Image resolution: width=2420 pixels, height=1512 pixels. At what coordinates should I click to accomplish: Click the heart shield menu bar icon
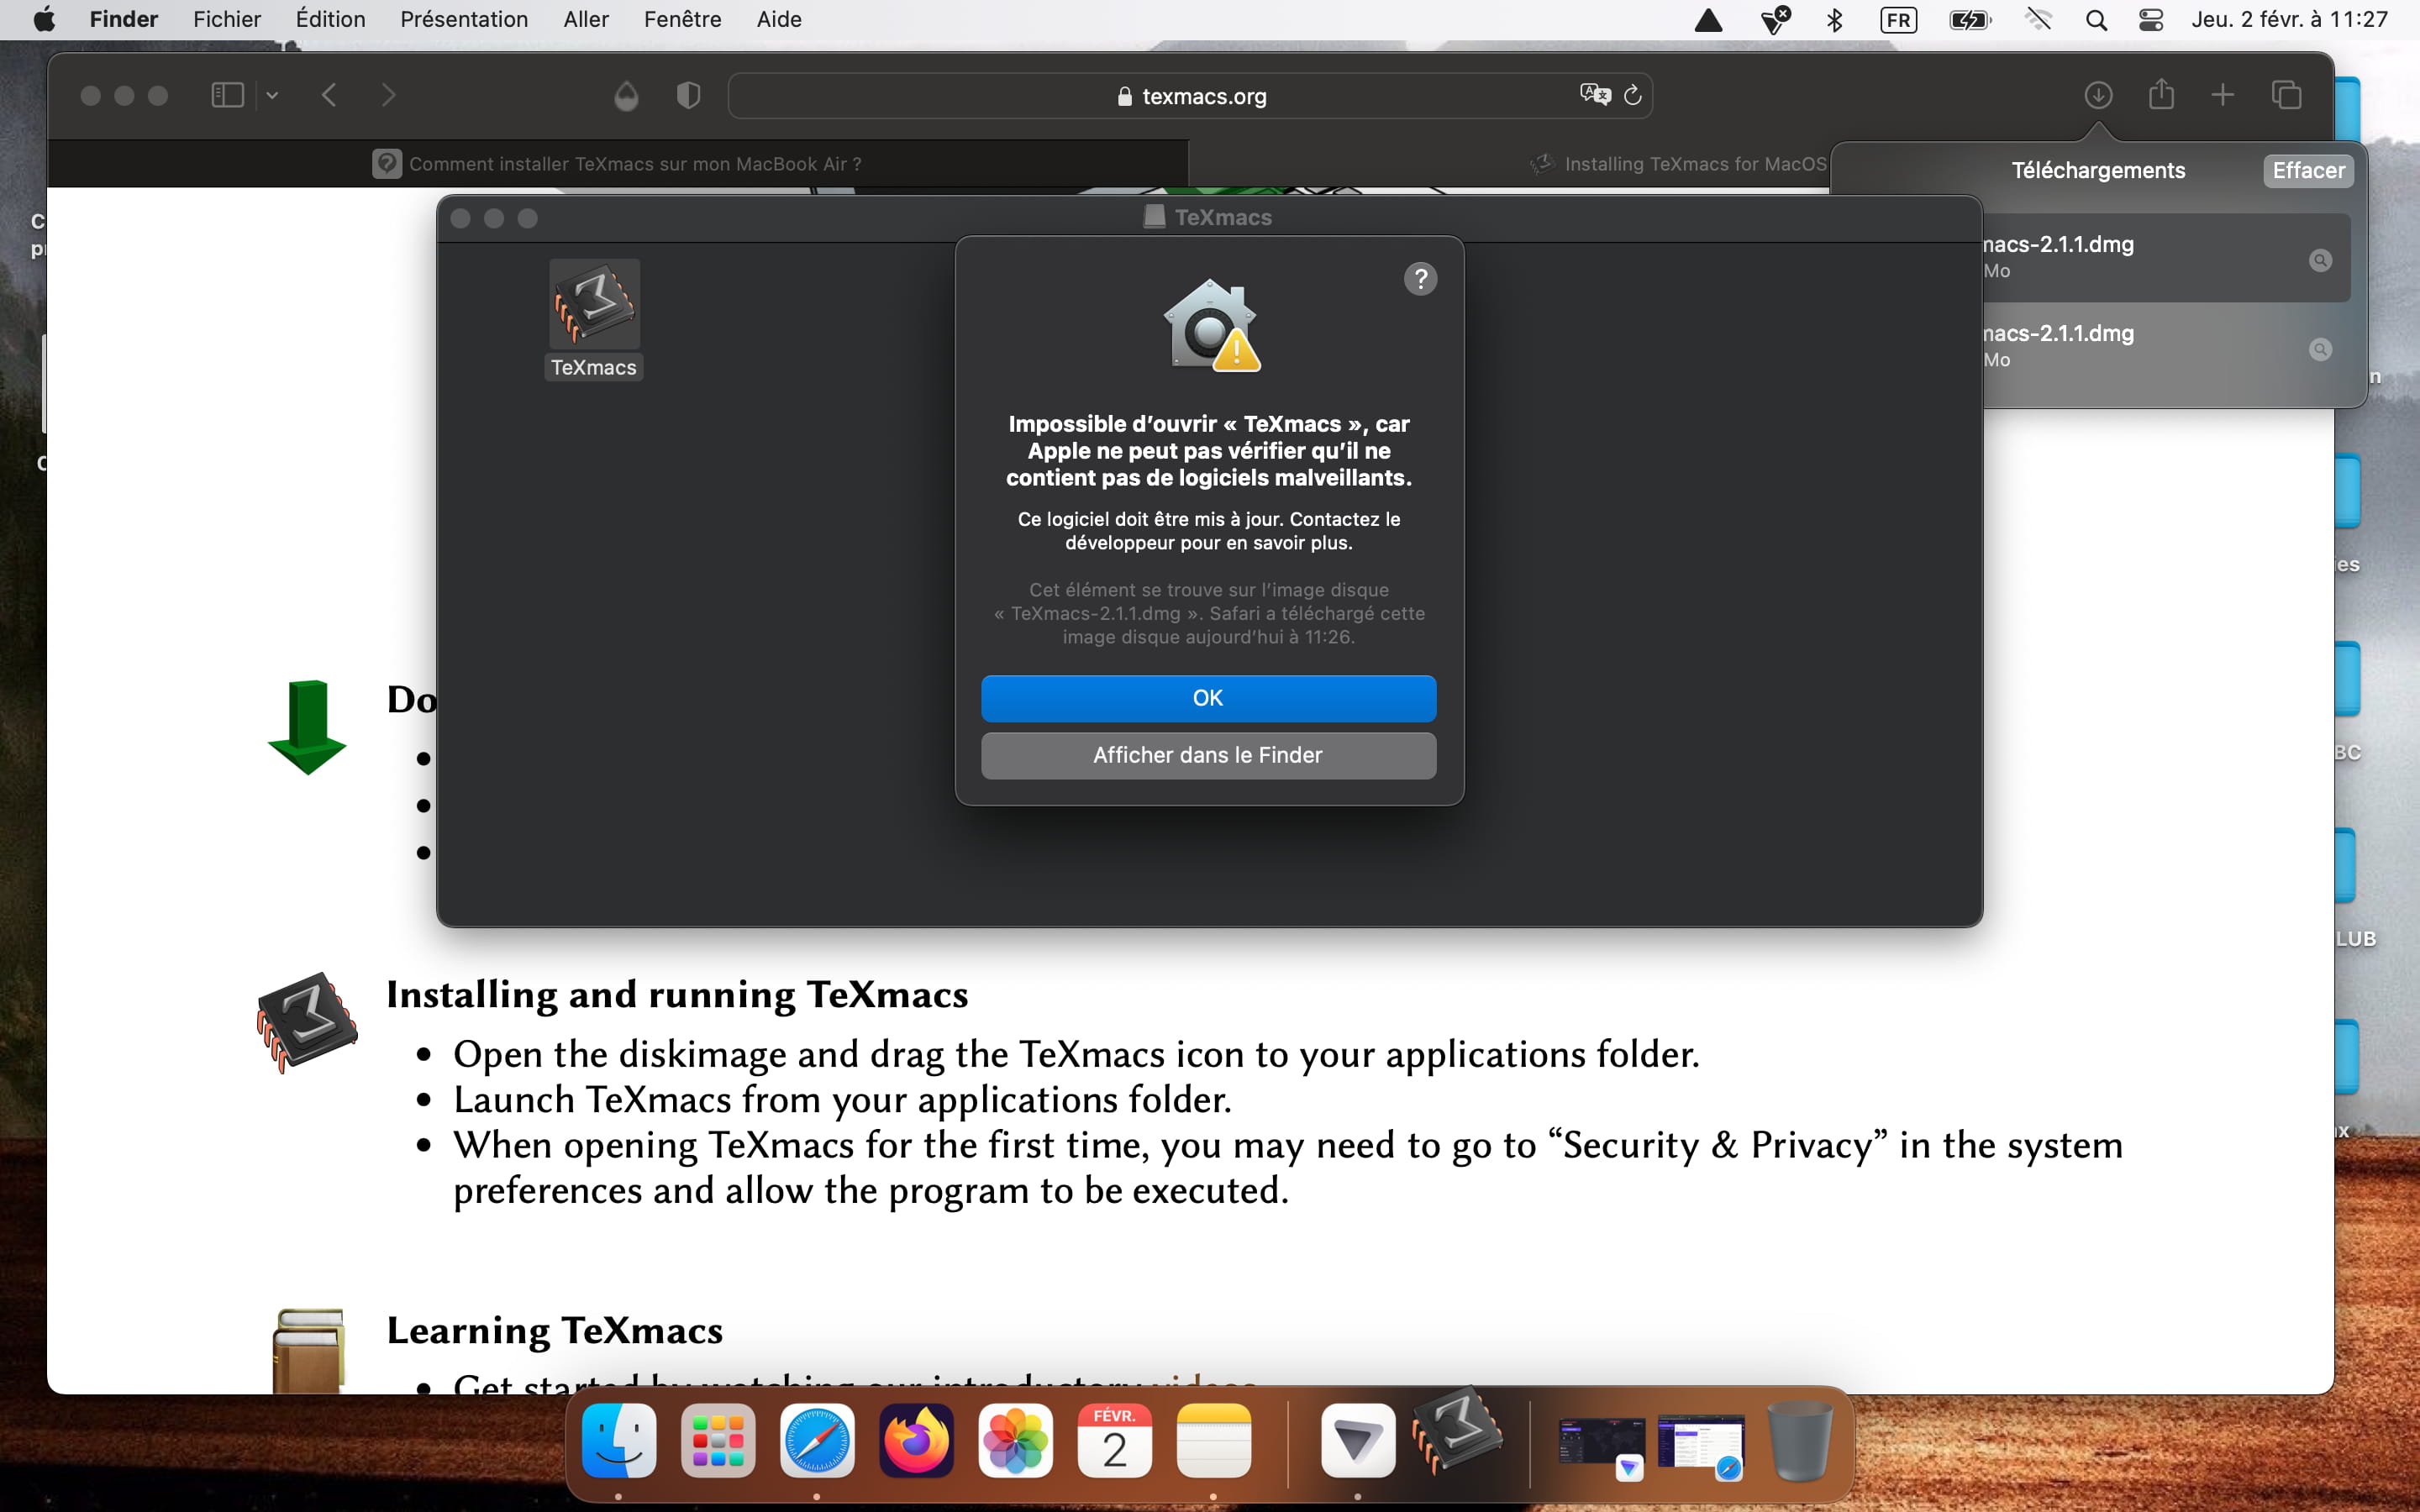[1775, 20]
